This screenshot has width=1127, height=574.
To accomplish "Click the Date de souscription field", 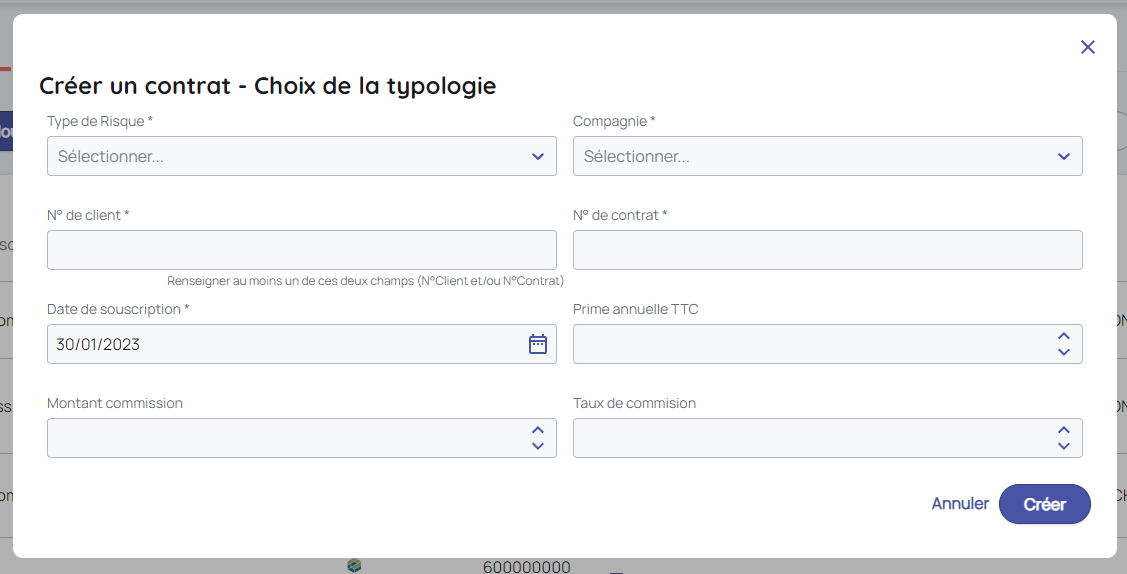I will point(280,344).
